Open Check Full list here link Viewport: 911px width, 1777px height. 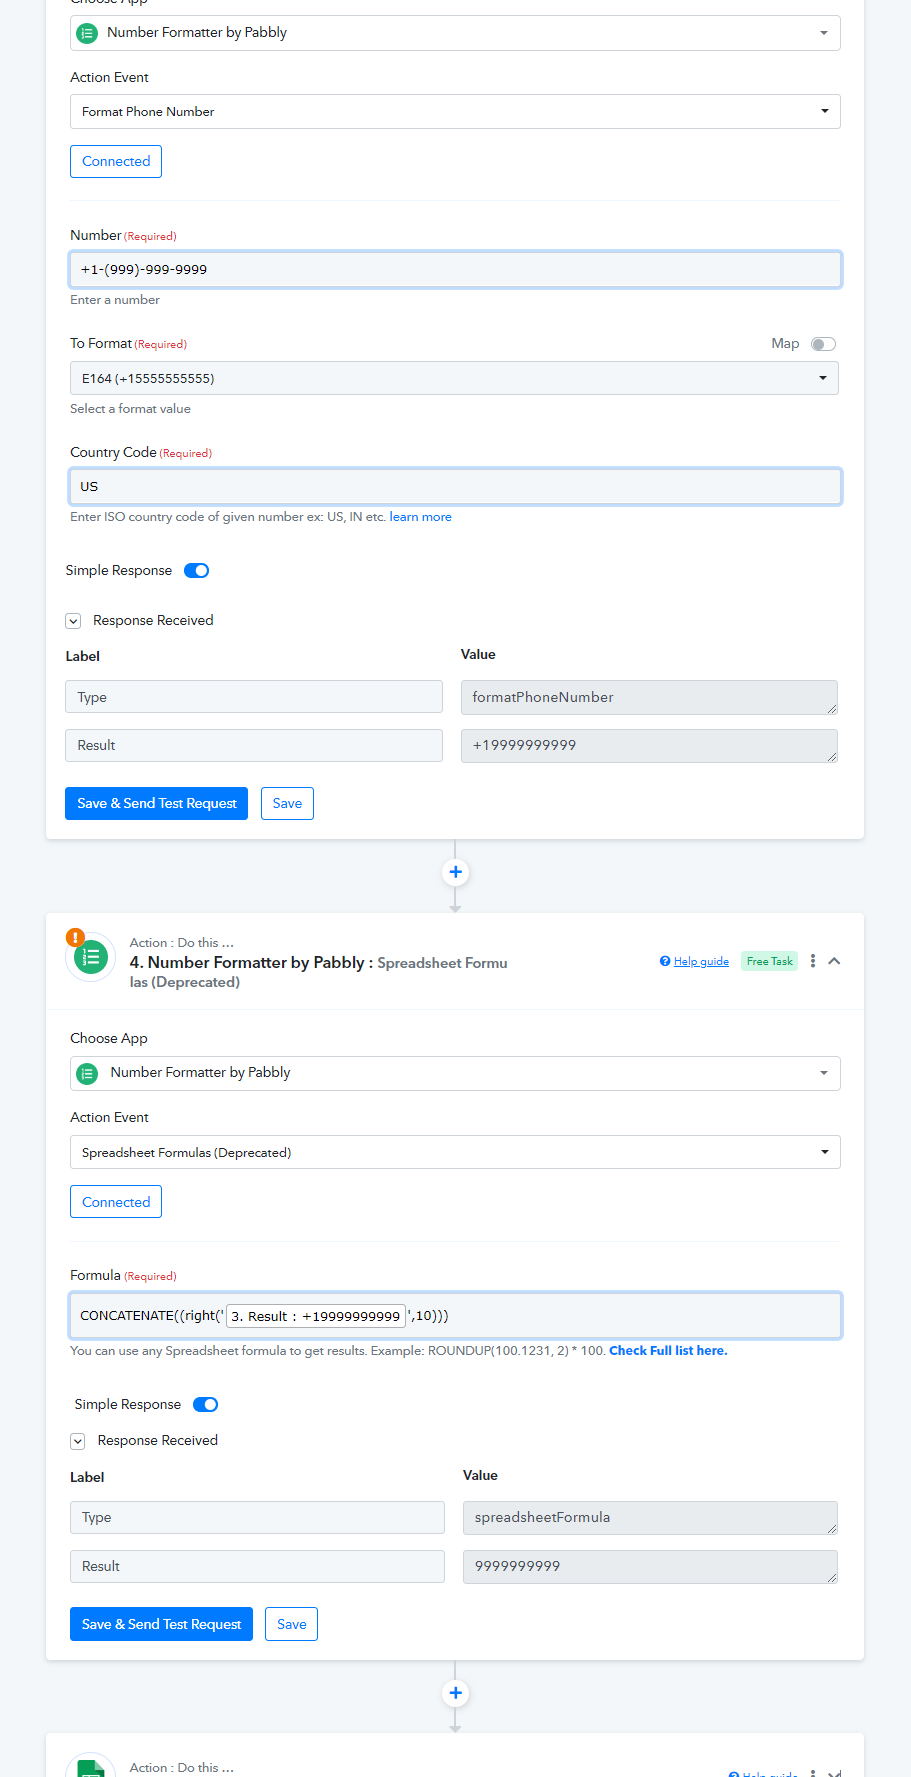(x=668, y=1351)
